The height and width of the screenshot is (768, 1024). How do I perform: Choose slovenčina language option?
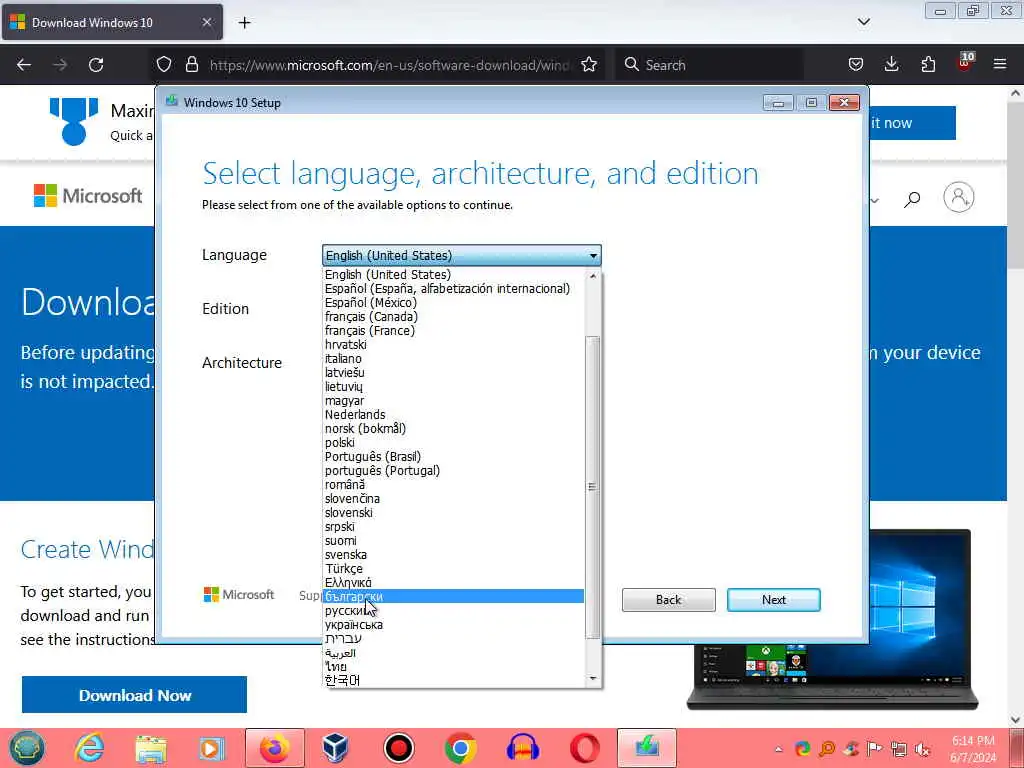[453, 499]
